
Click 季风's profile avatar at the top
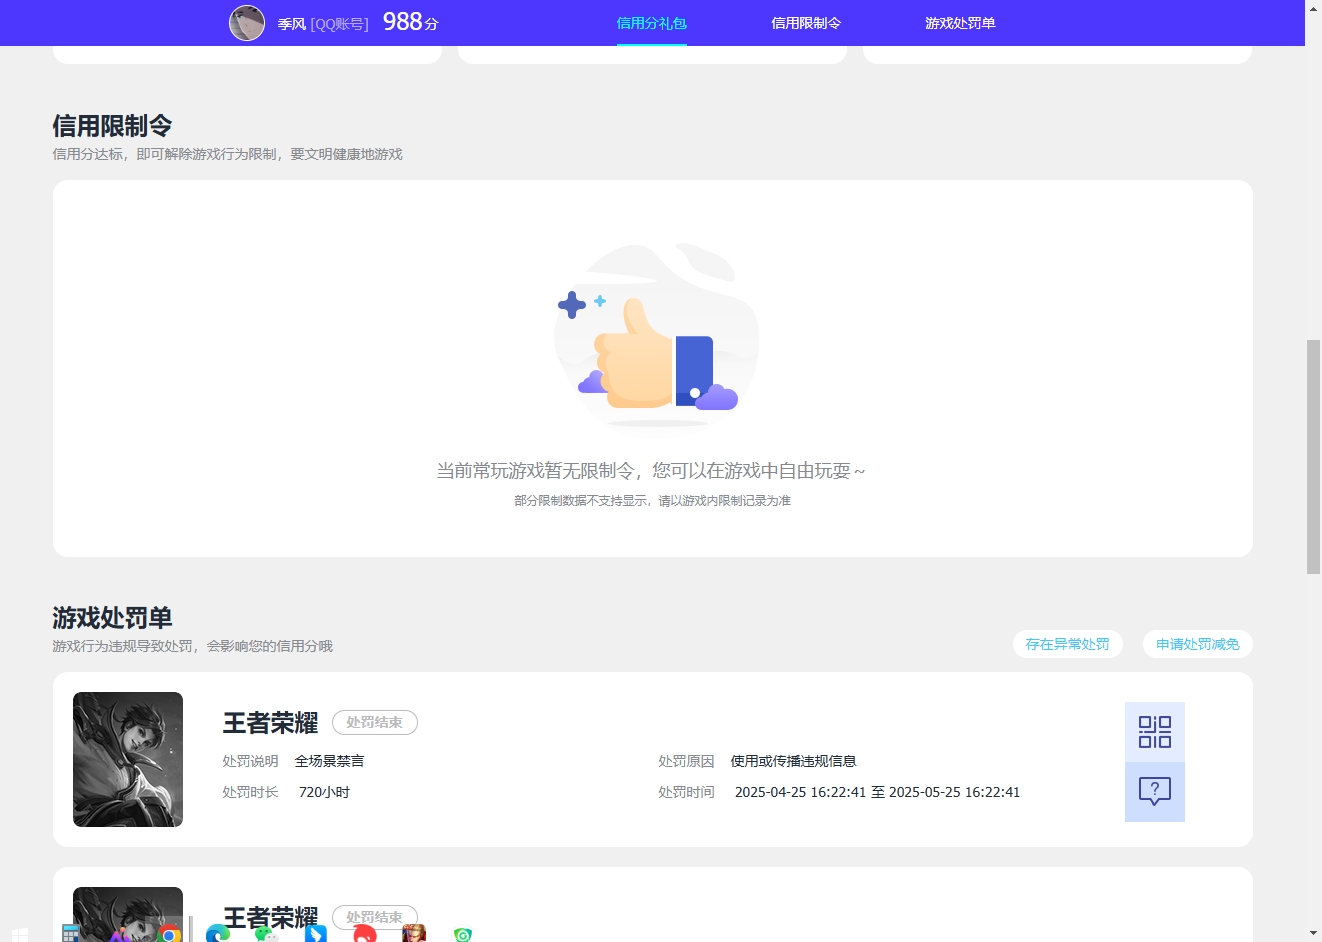point(246,22)
